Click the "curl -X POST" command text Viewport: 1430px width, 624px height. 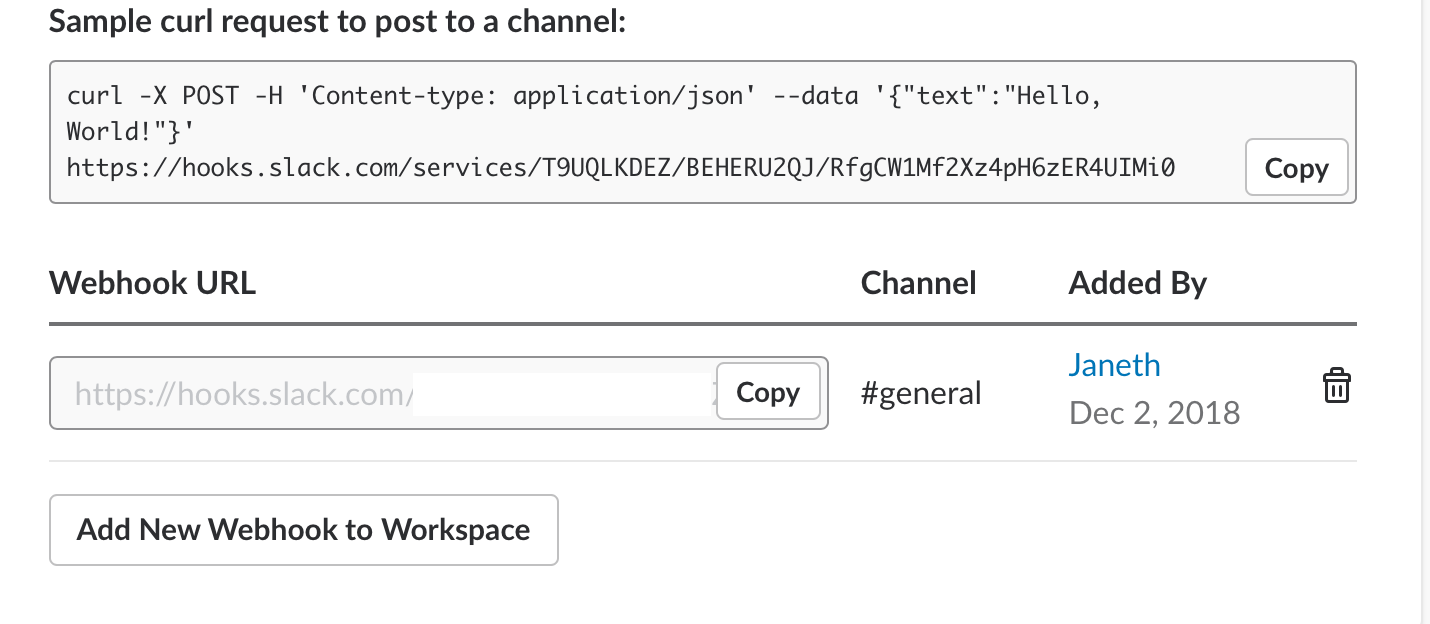point(152,97)
